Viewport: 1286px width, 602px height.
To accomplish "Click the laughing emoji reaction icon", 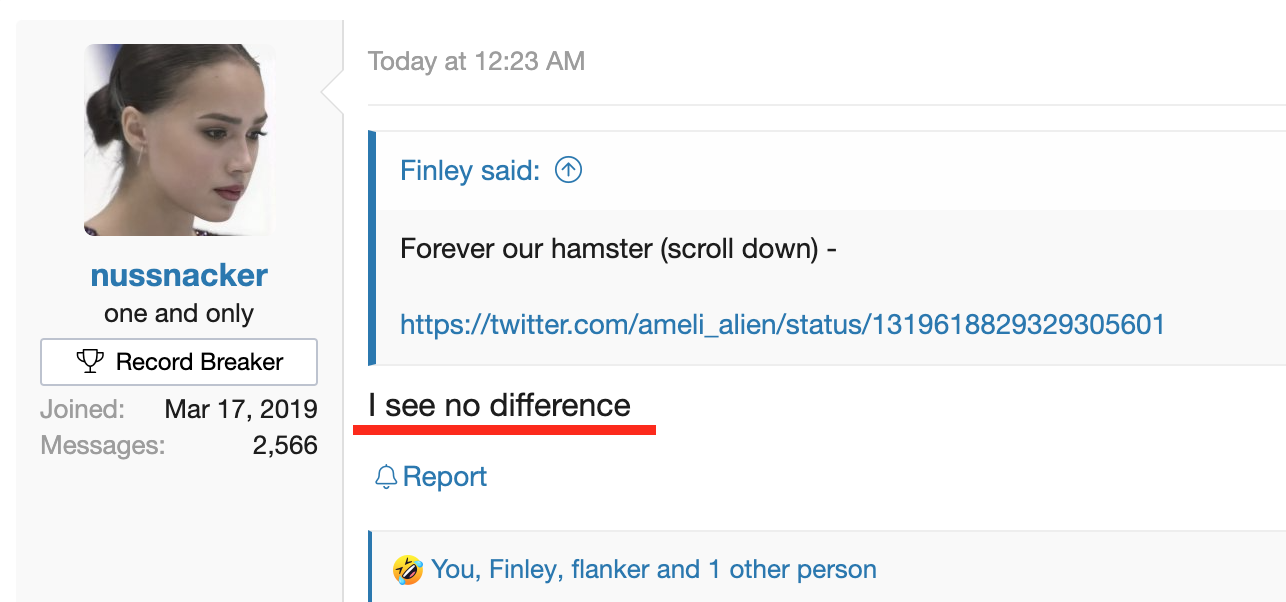I will click(x=408, y=571).
